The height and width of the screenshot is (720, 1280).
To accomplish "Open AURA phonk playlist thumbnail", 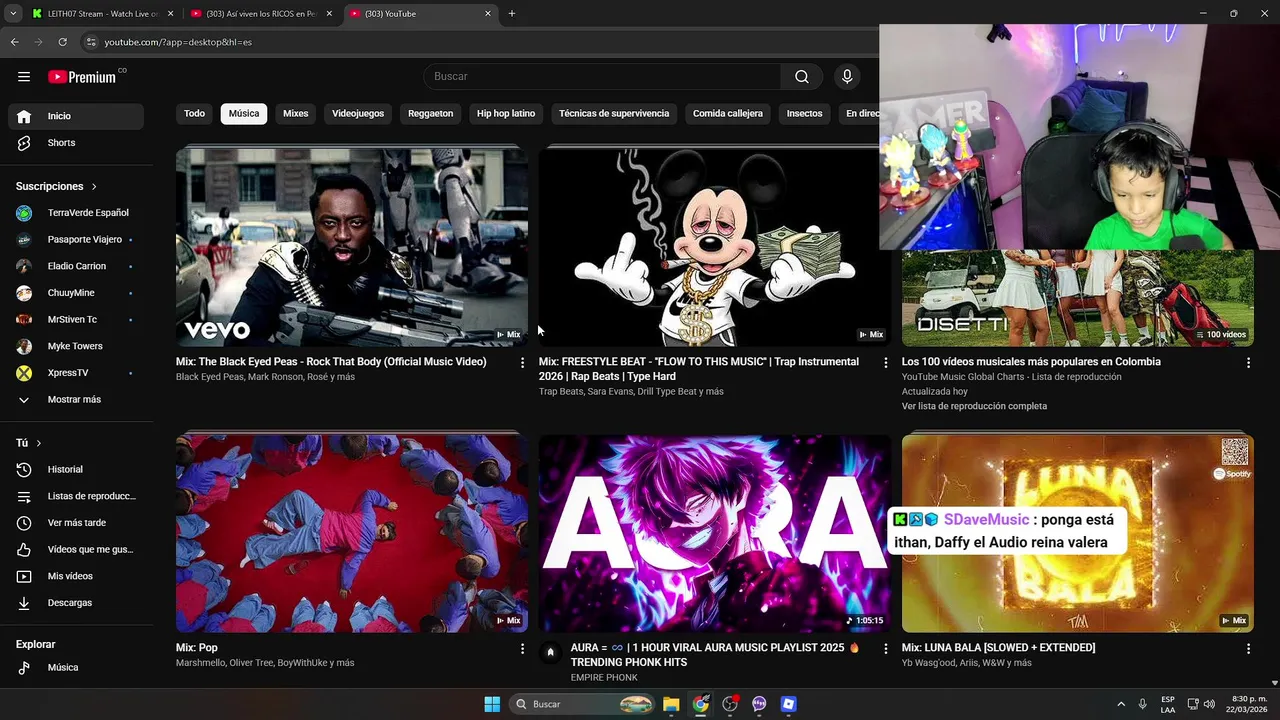I will 715,533.
